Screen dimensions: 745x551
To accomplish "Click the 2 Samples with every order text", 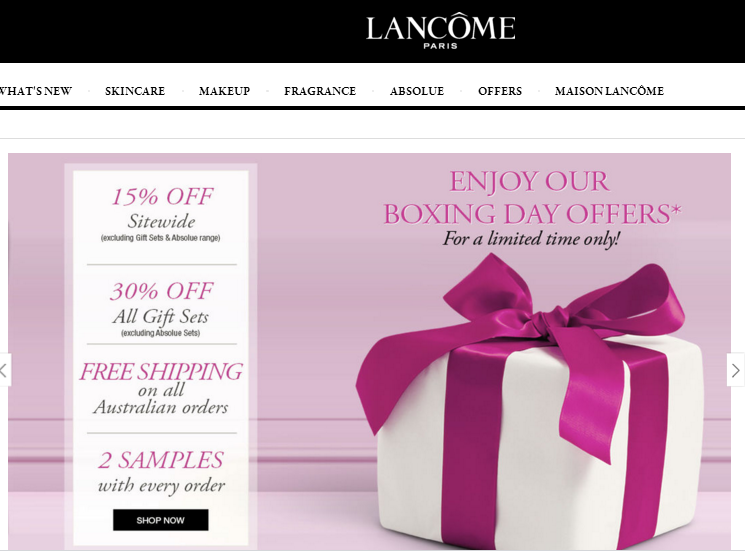I will [161, 472].
